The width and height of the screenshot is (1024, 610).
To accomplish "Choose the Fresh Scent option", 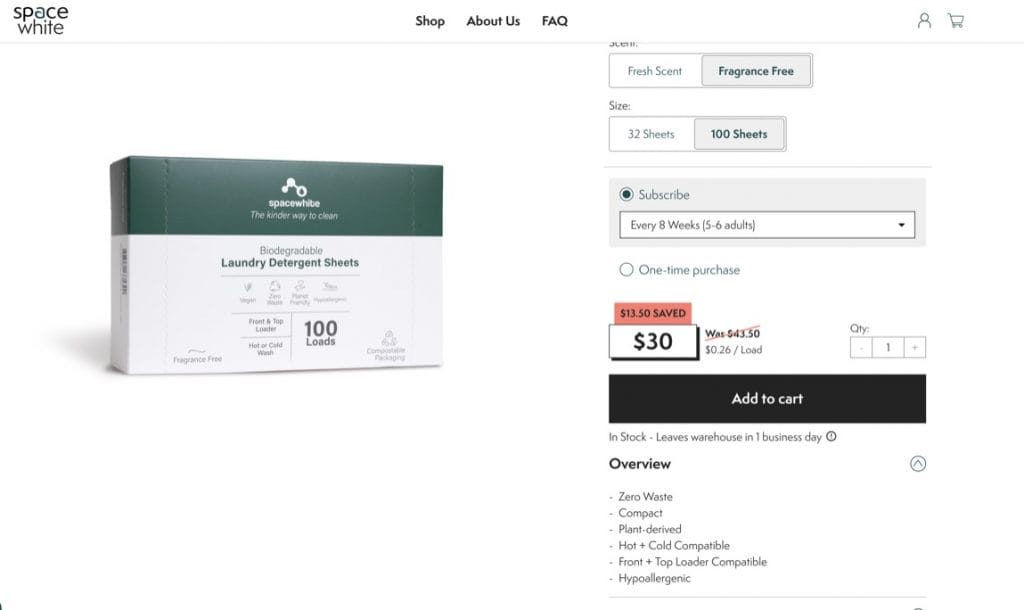I will pos(655,71).
